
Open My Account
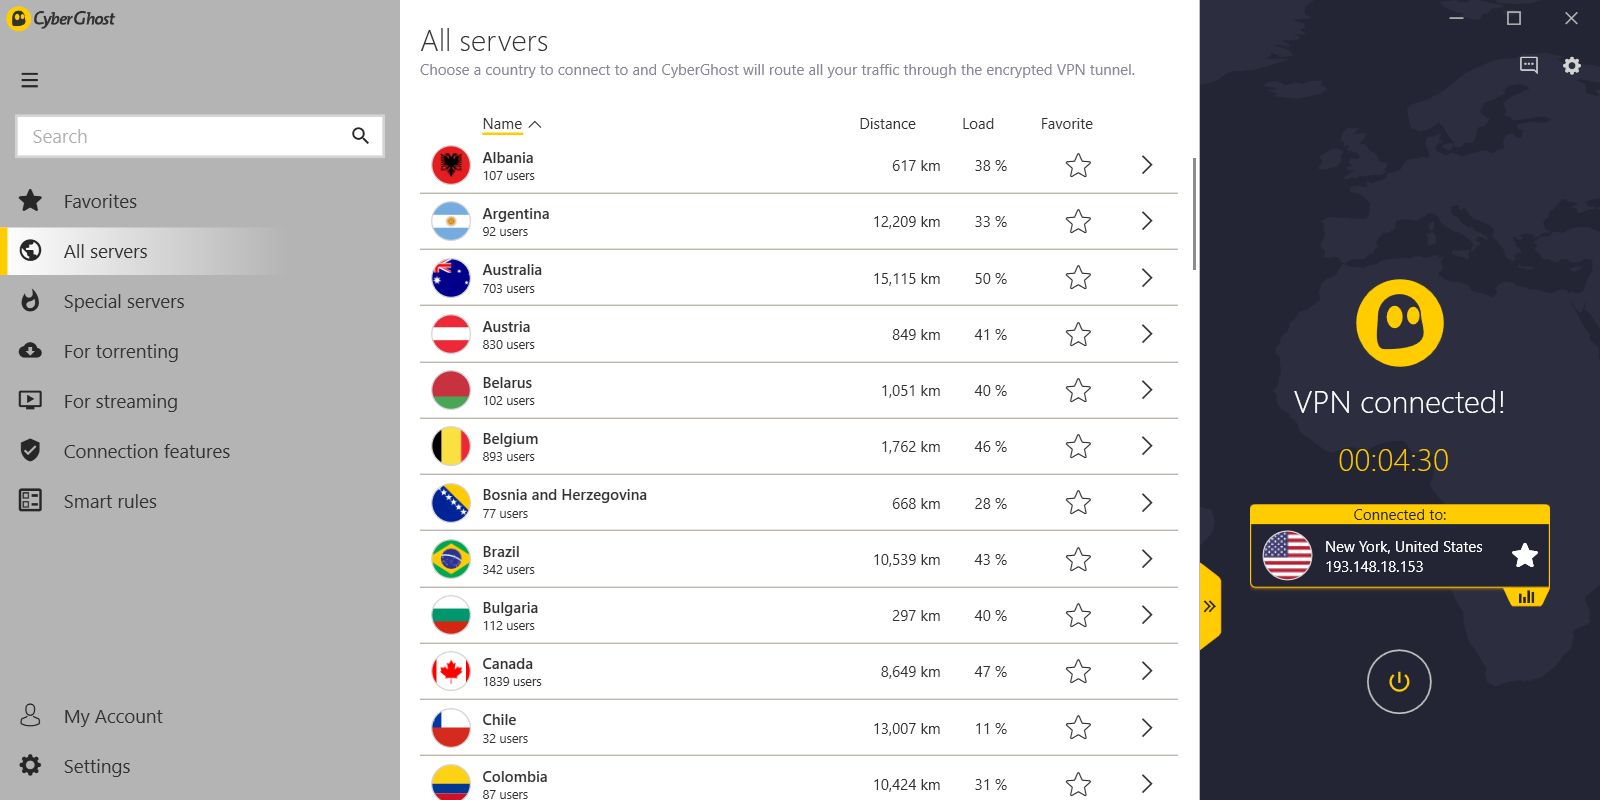click(112, 716)
